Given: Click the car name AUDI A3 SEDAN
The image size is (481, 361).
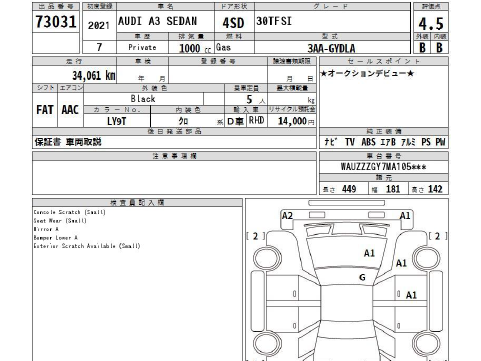Looking at the screenshot, I should [157, 21].
